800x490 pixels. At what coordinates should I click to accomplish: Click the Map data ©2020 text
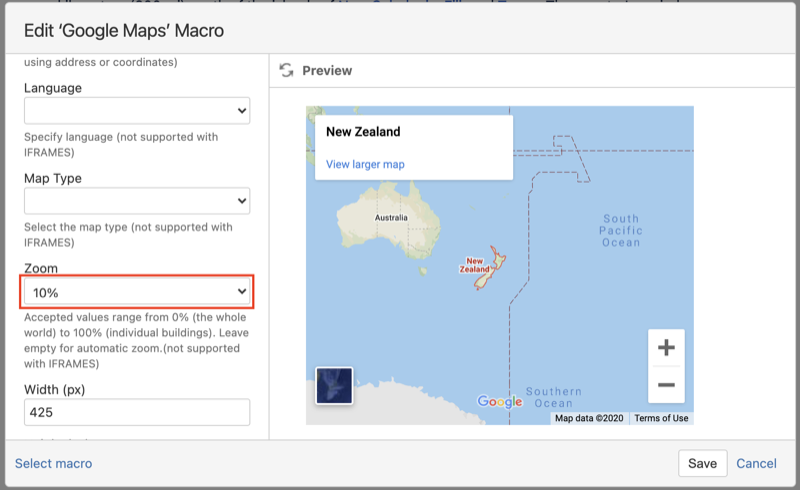click(590, 418)
